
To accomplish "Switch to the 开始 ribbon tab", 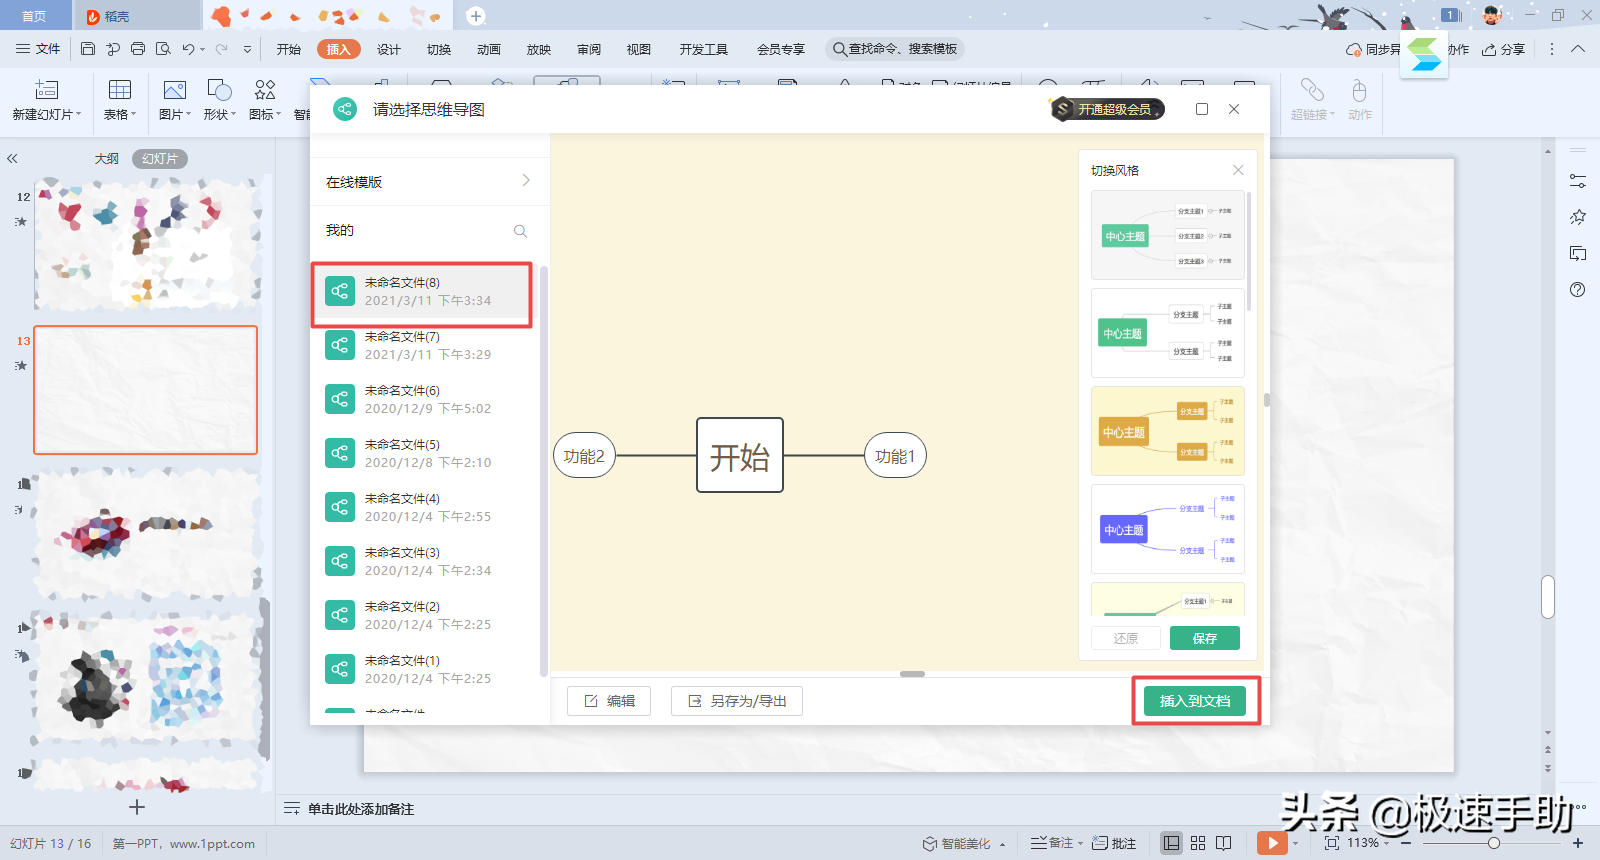I will (289, 49).
